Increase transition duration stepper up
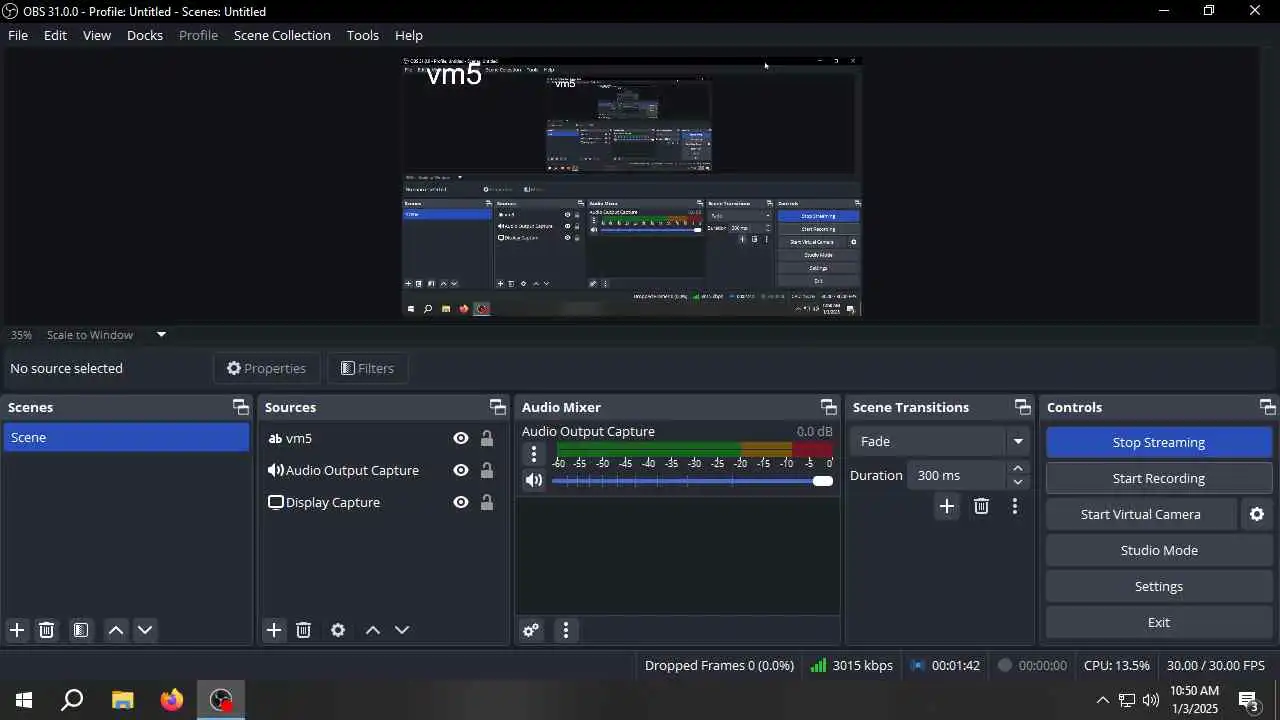The width and height of the screenshot is (1280, 720). pos(1018,468)
